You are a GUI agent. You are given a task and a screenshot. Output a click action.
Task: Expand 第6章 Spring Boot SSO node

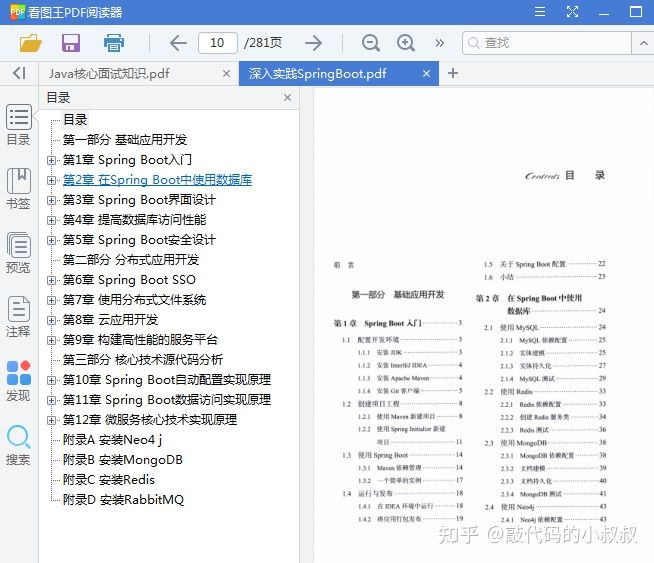51,280
